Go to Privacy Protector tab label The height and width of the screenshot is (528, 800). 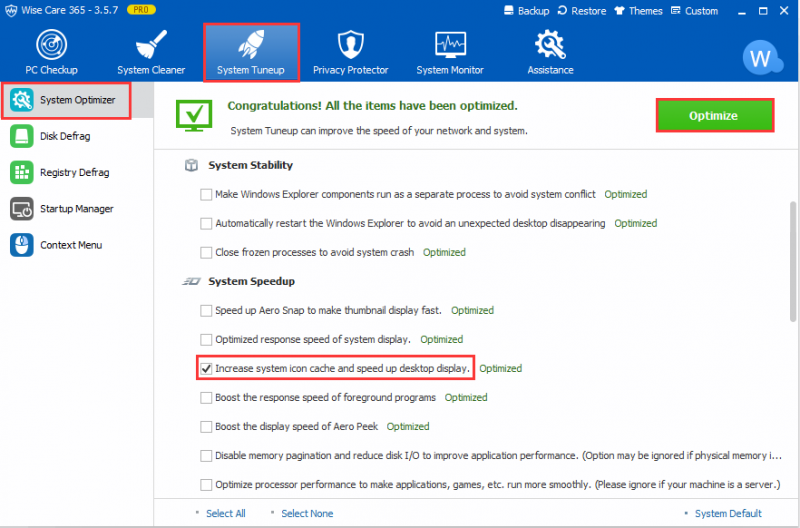pos(351,70)
